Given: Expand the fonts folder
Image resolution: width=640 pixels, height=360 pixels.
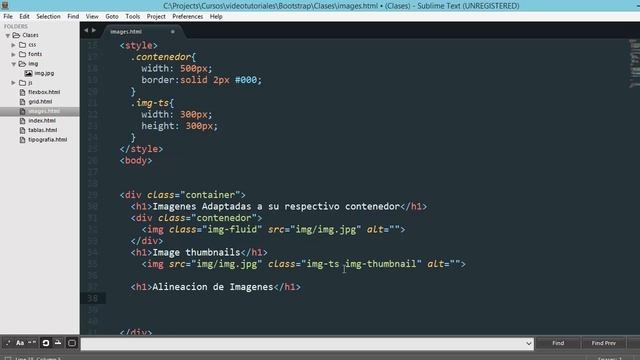Looking at the screenshot, I should pyautogui.click(x=13, y=54).
